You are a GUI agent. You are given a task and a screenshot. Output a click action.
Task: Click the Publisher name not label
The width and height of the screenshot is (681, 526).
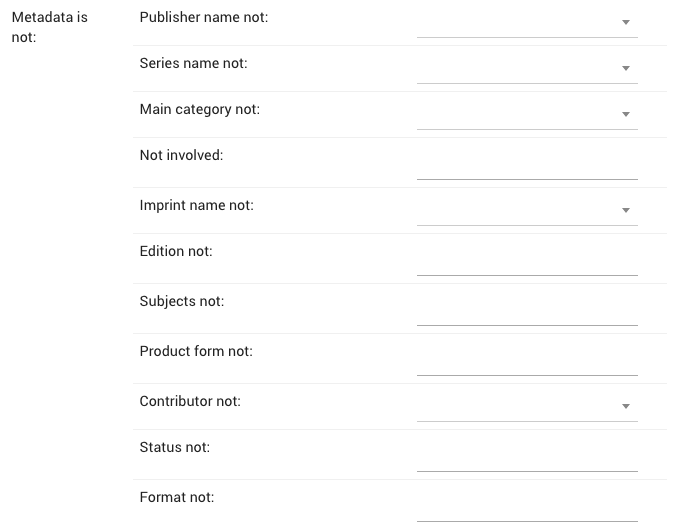click(x=204, y=18)
